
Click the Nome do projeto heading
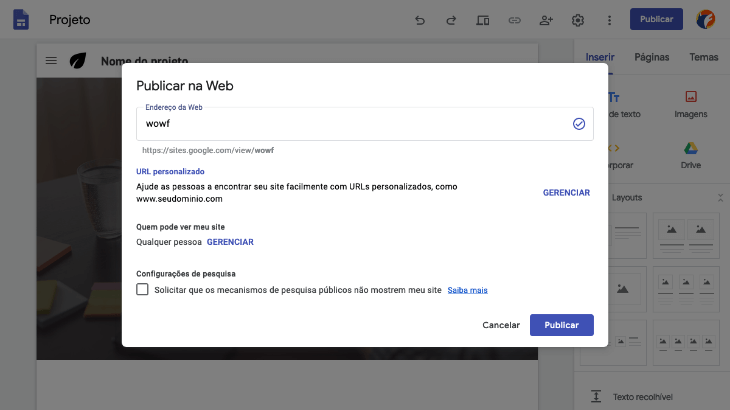pyautogui.click(x=144, y=61)
